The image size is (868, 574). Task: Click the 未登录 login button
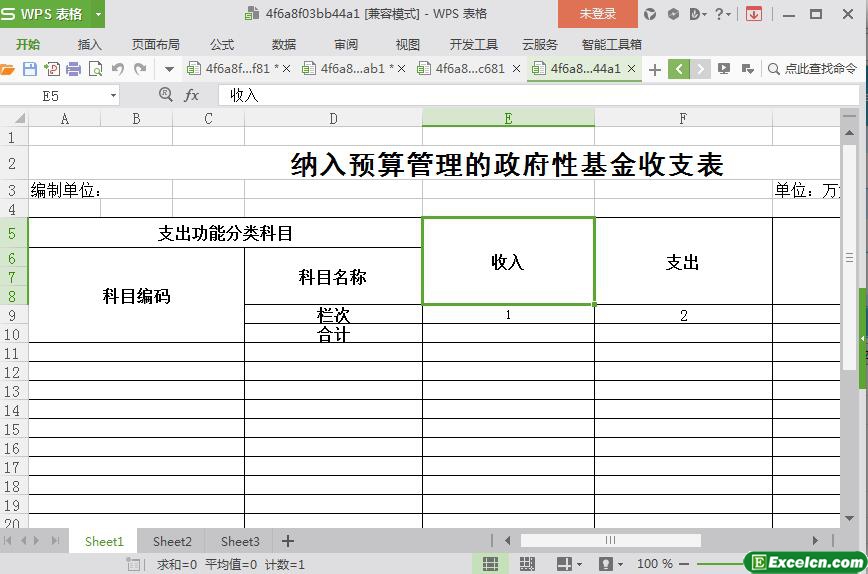(598, 14)
